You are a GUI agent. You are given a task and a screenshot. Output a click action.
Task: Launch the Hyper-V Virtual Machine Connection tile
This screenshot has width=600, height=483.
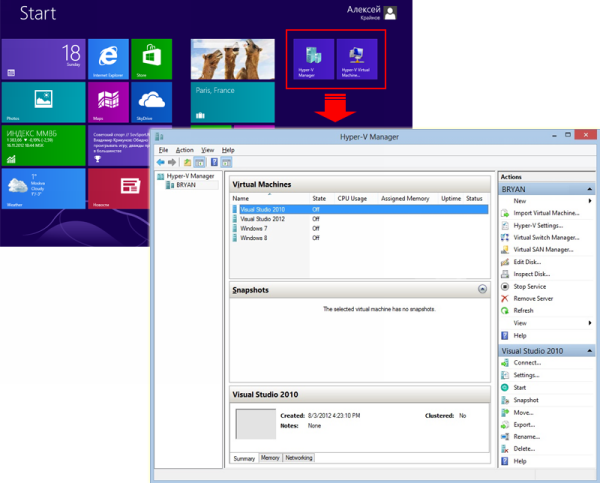tap(356, 60)
